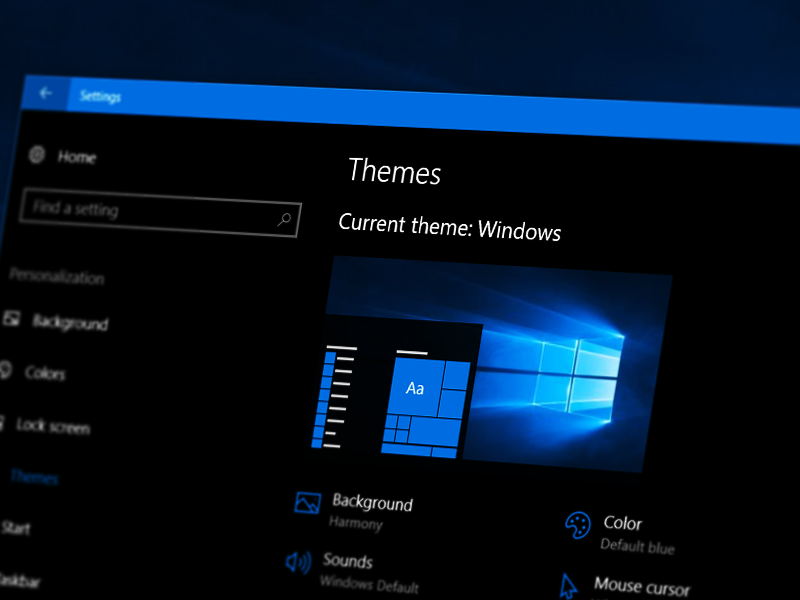800x600 pixels.
Task: Open the Colors page from the sidebar
Action: point(45,373)
